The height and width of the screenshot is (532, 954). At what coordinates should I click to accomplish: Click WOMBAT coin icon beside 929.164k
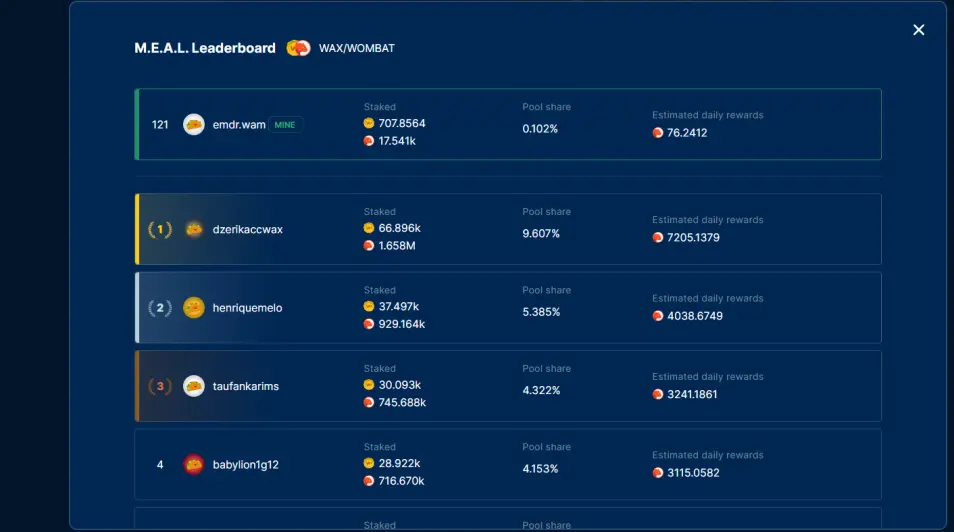coord(369,324)
